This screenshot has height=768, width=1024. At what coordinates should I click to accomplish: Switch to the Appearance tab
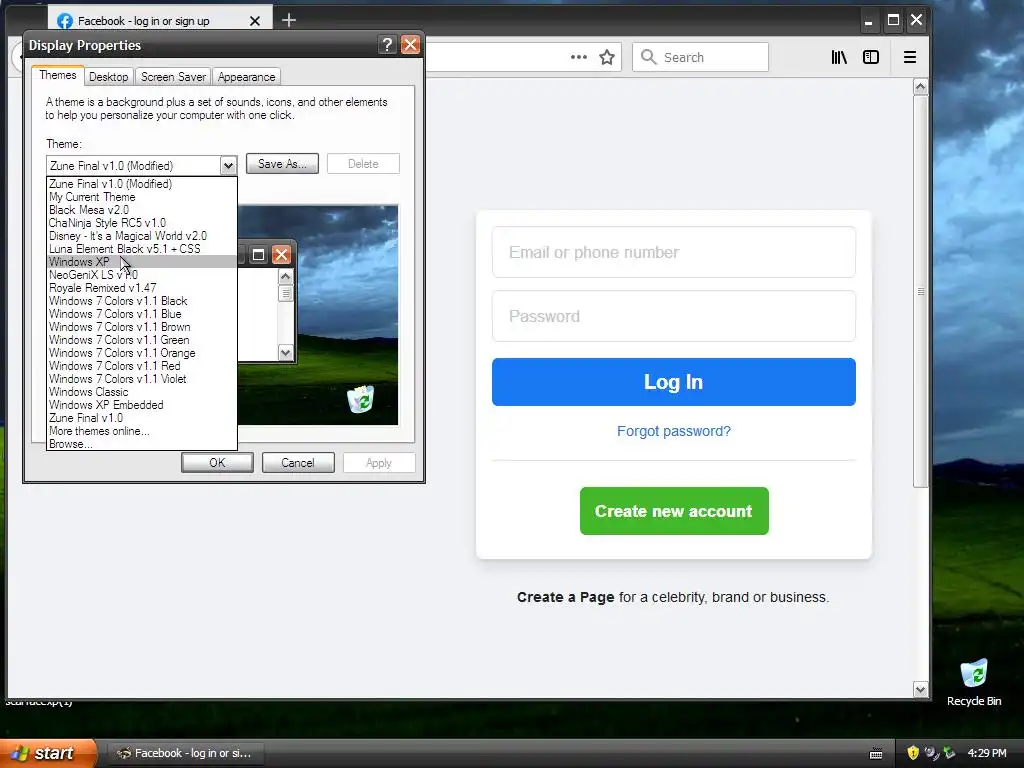pyautogui.click(x=246, y=77)
